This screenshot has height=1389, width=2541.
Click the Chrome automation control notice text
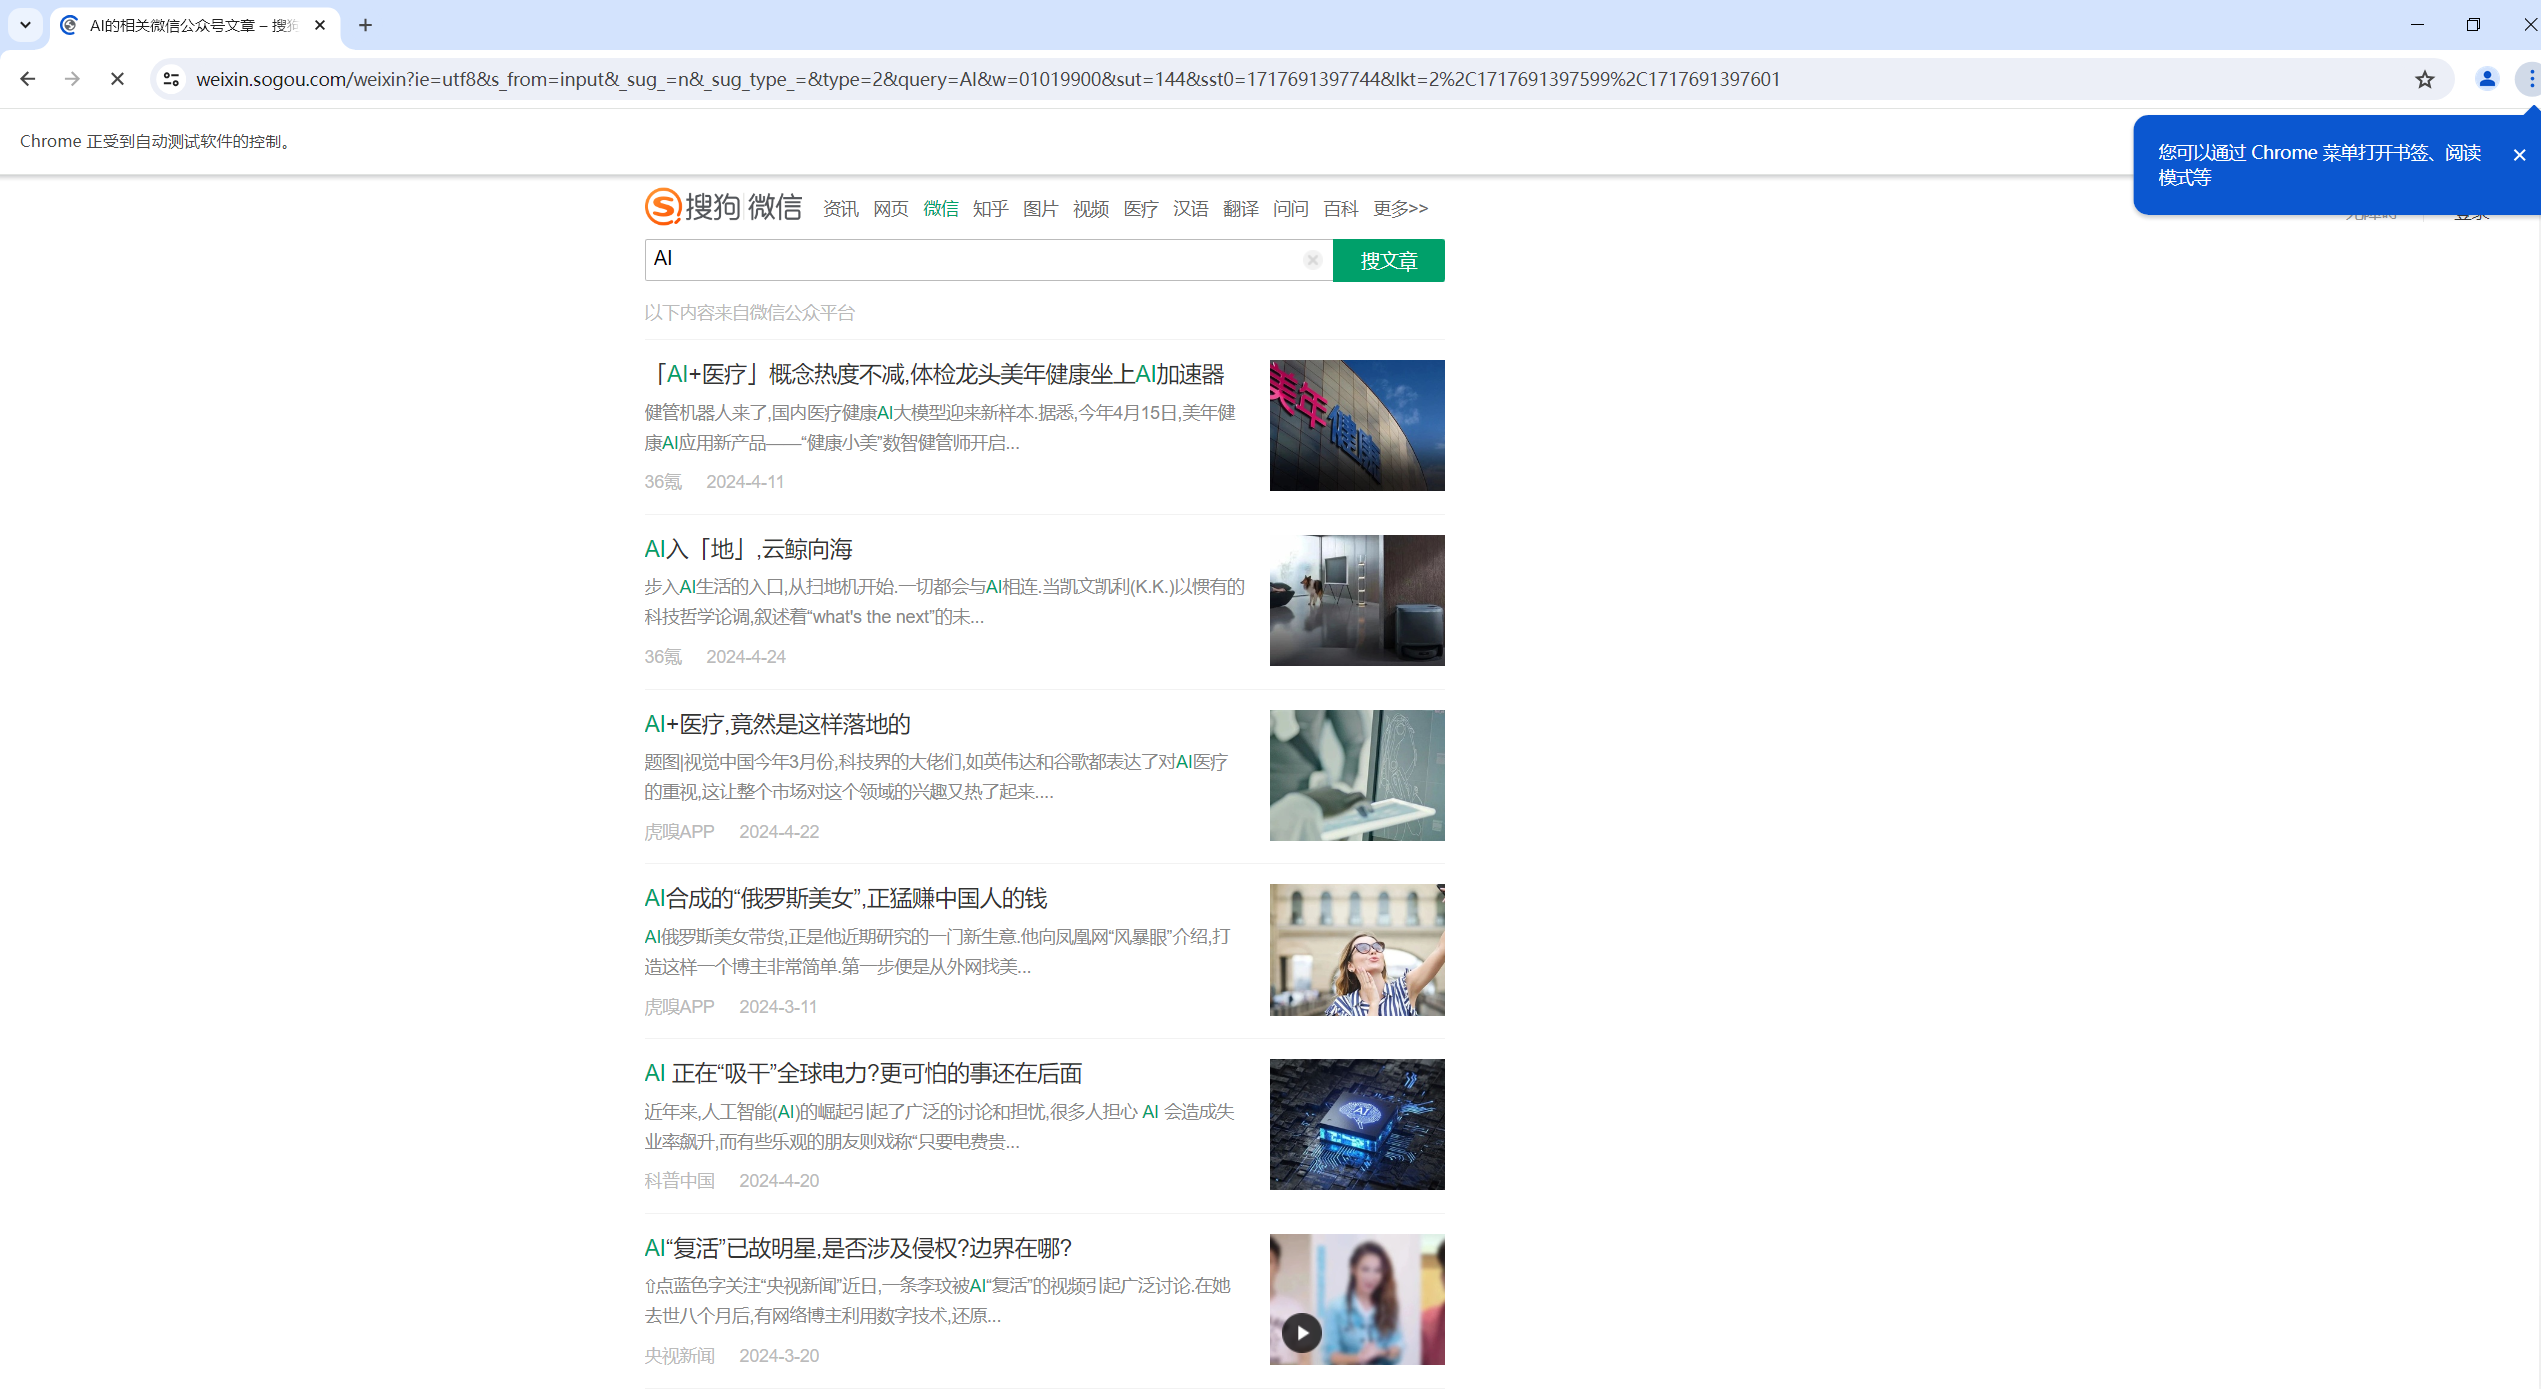point(156,142)
